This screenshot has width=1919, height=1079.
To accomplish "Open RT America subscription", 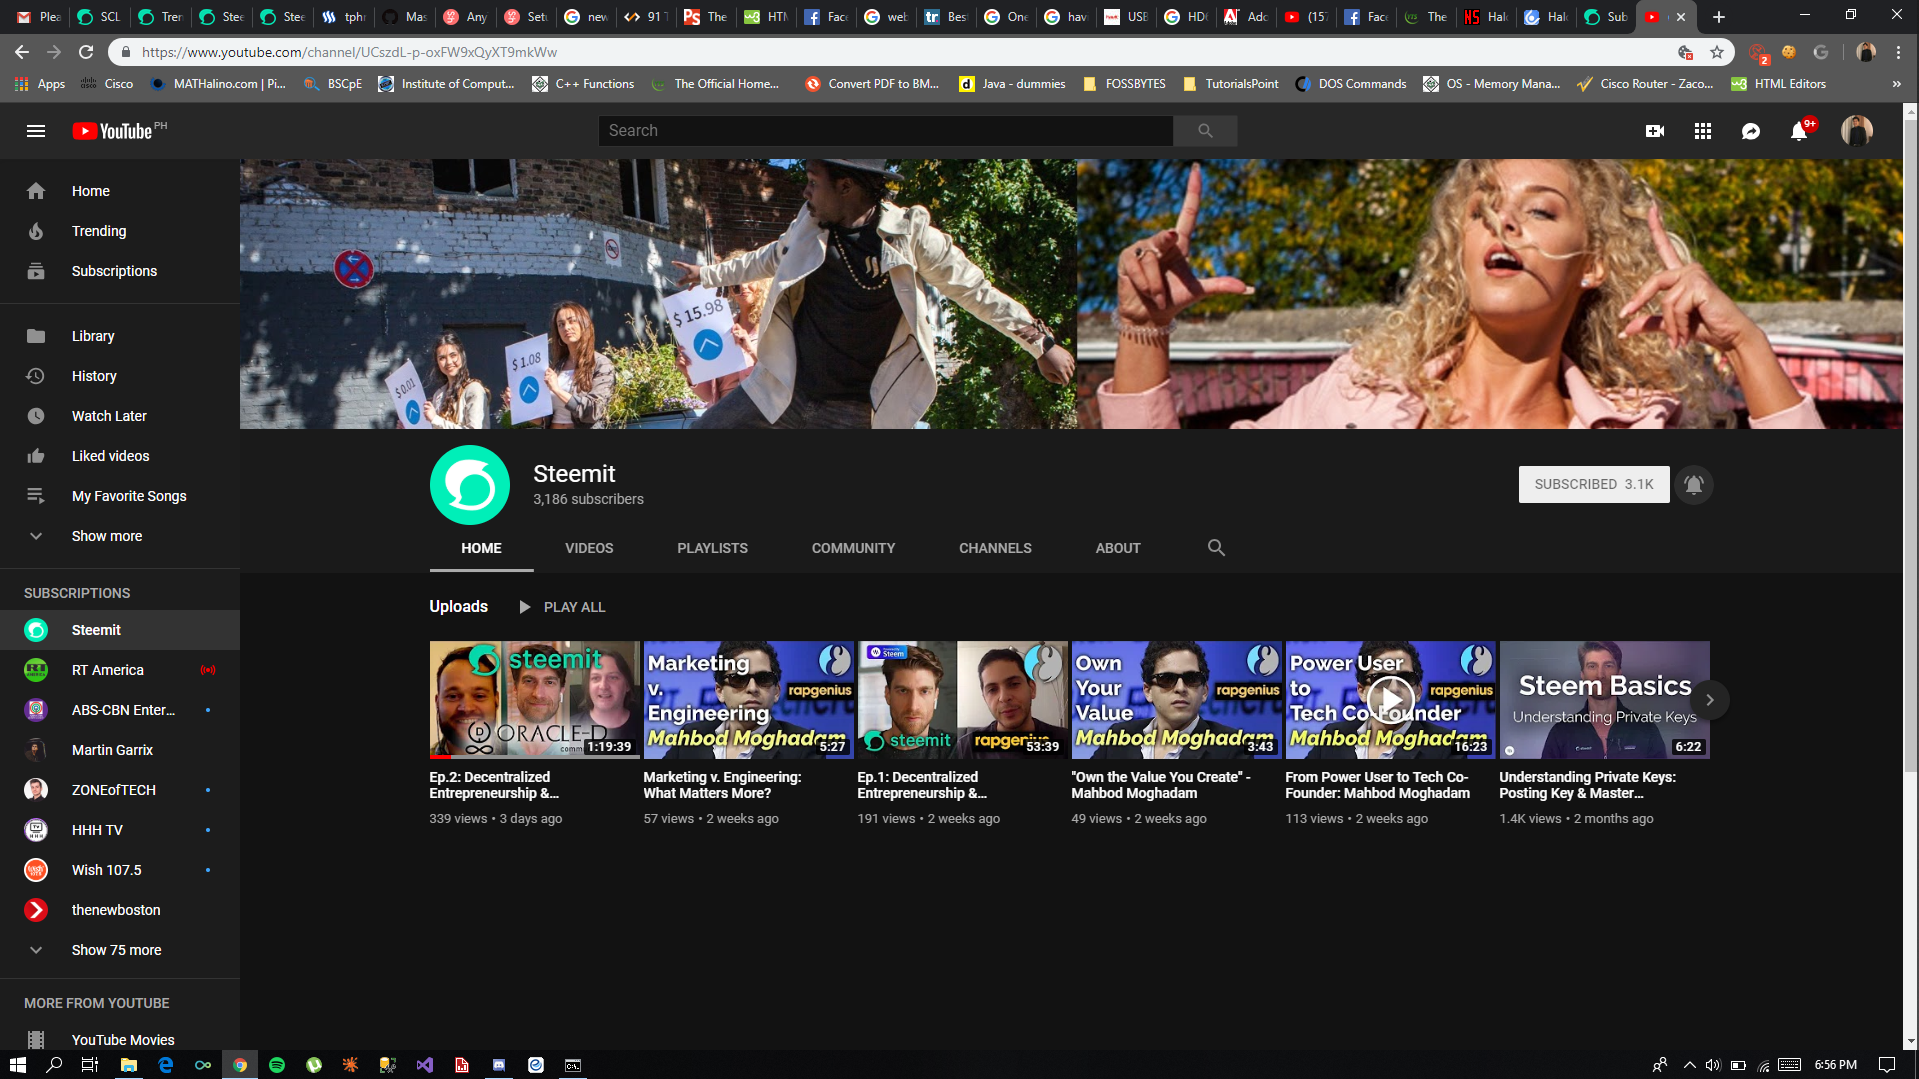I will coord(120,670).
